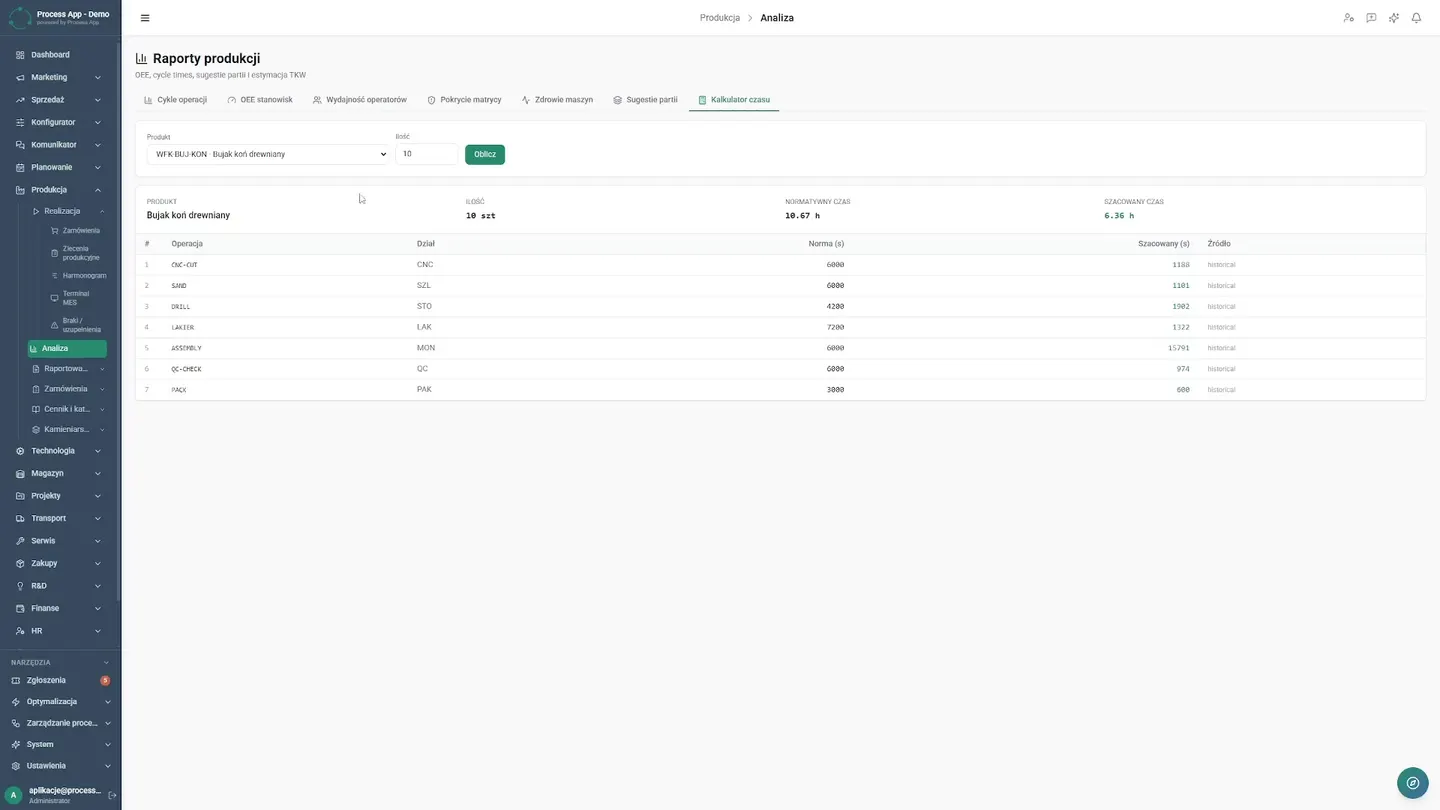The image size is (1440, 810).
Task: Click the QC-CHECK operation cell
Action: 186,369
